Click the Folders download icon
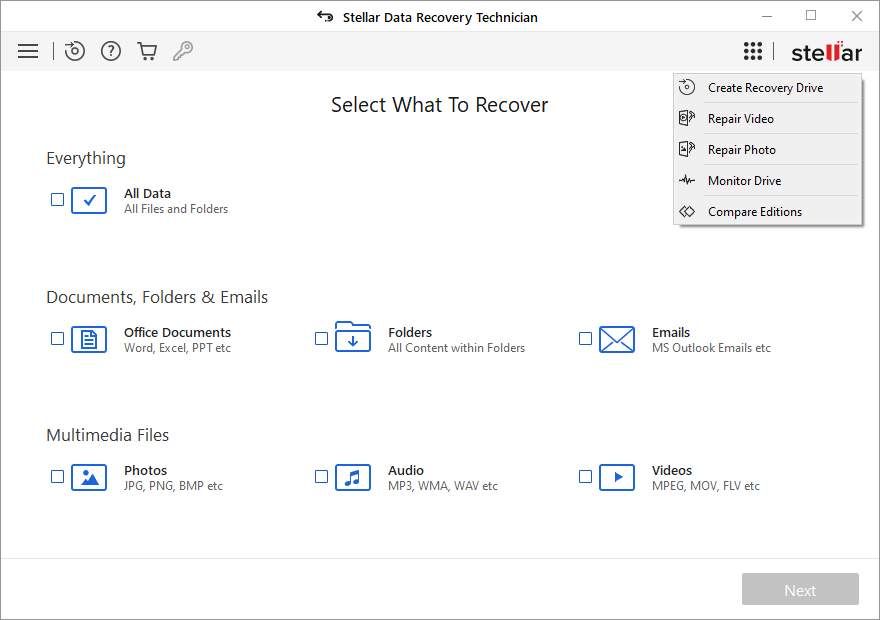The height and width of the screenshot is (620, 880). [353, 337]
